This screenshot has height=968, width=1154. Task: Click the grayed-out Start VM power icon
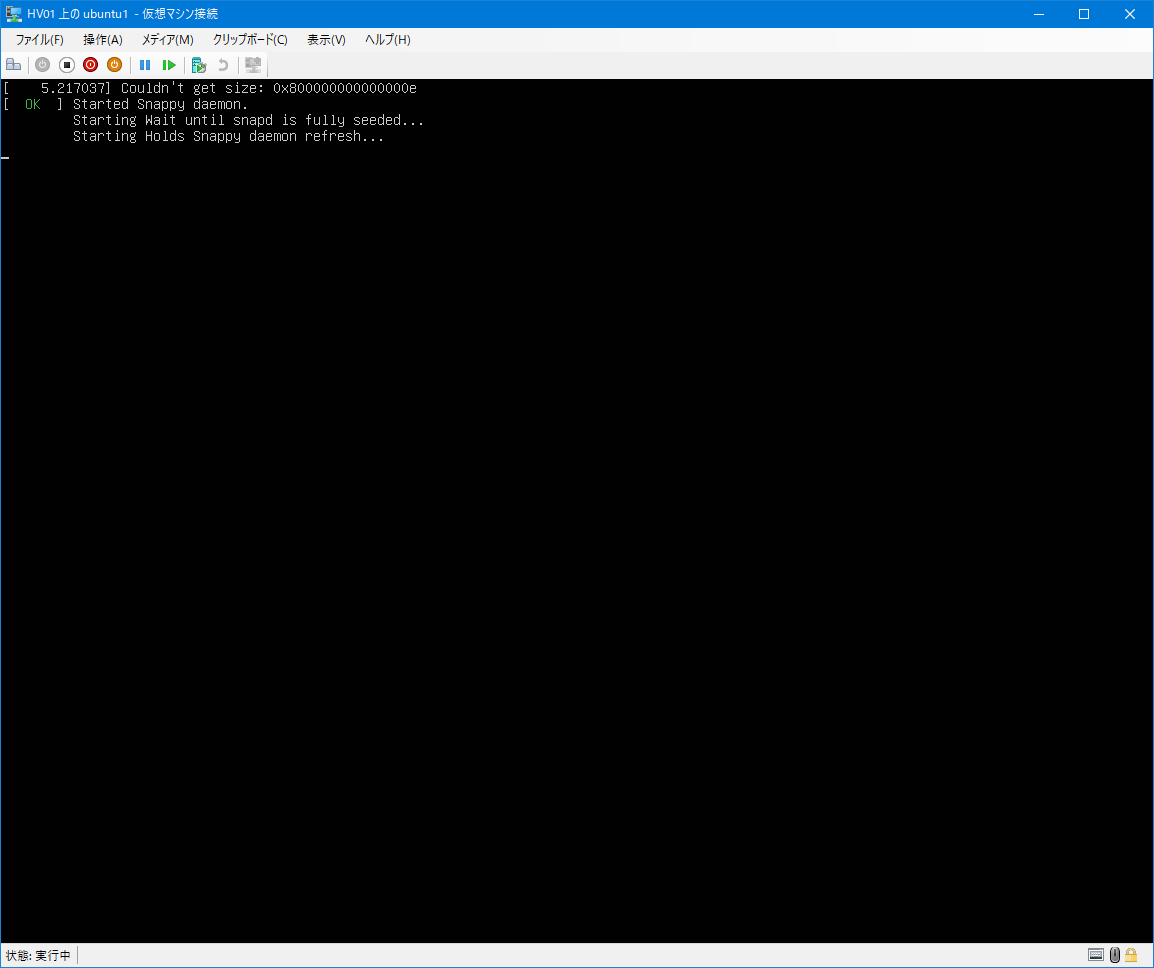(42, 65)
